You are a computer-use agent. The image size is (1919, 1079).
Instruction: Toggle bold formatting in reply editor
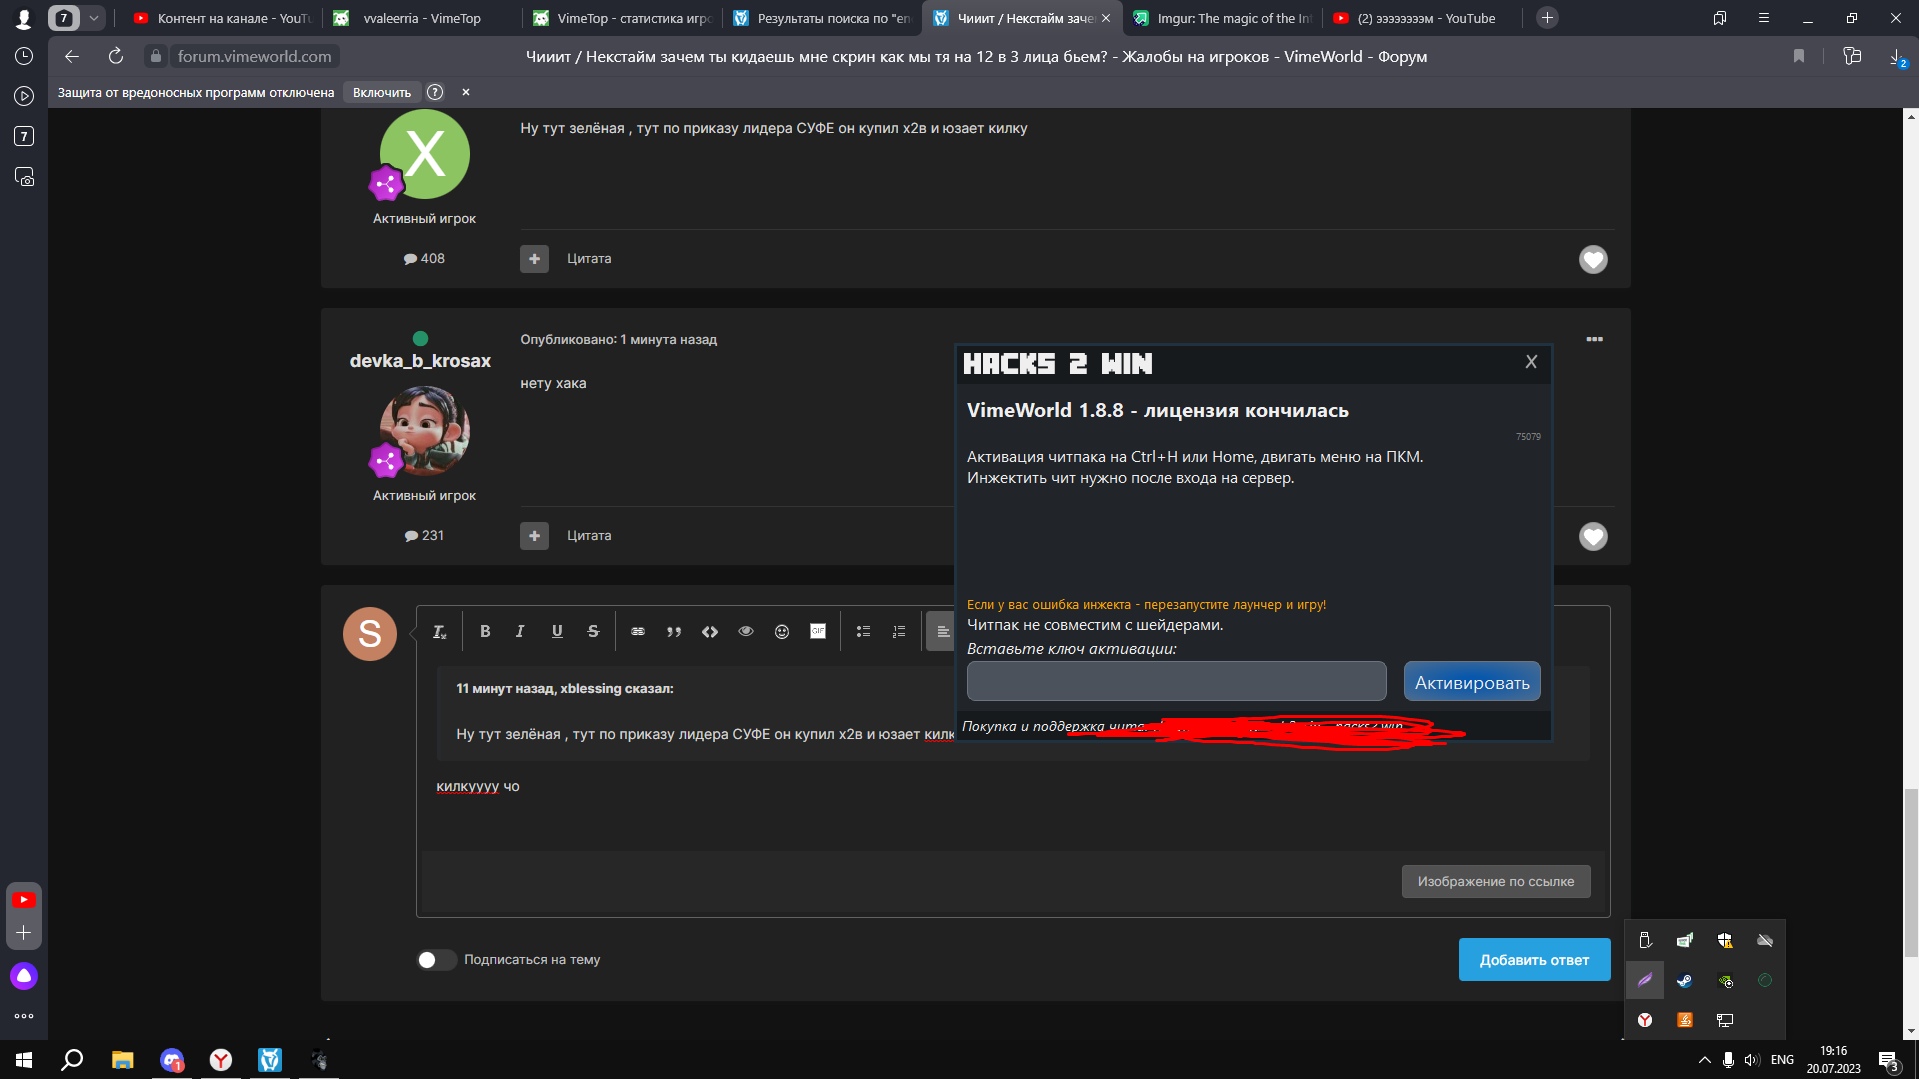pos(485,631)
